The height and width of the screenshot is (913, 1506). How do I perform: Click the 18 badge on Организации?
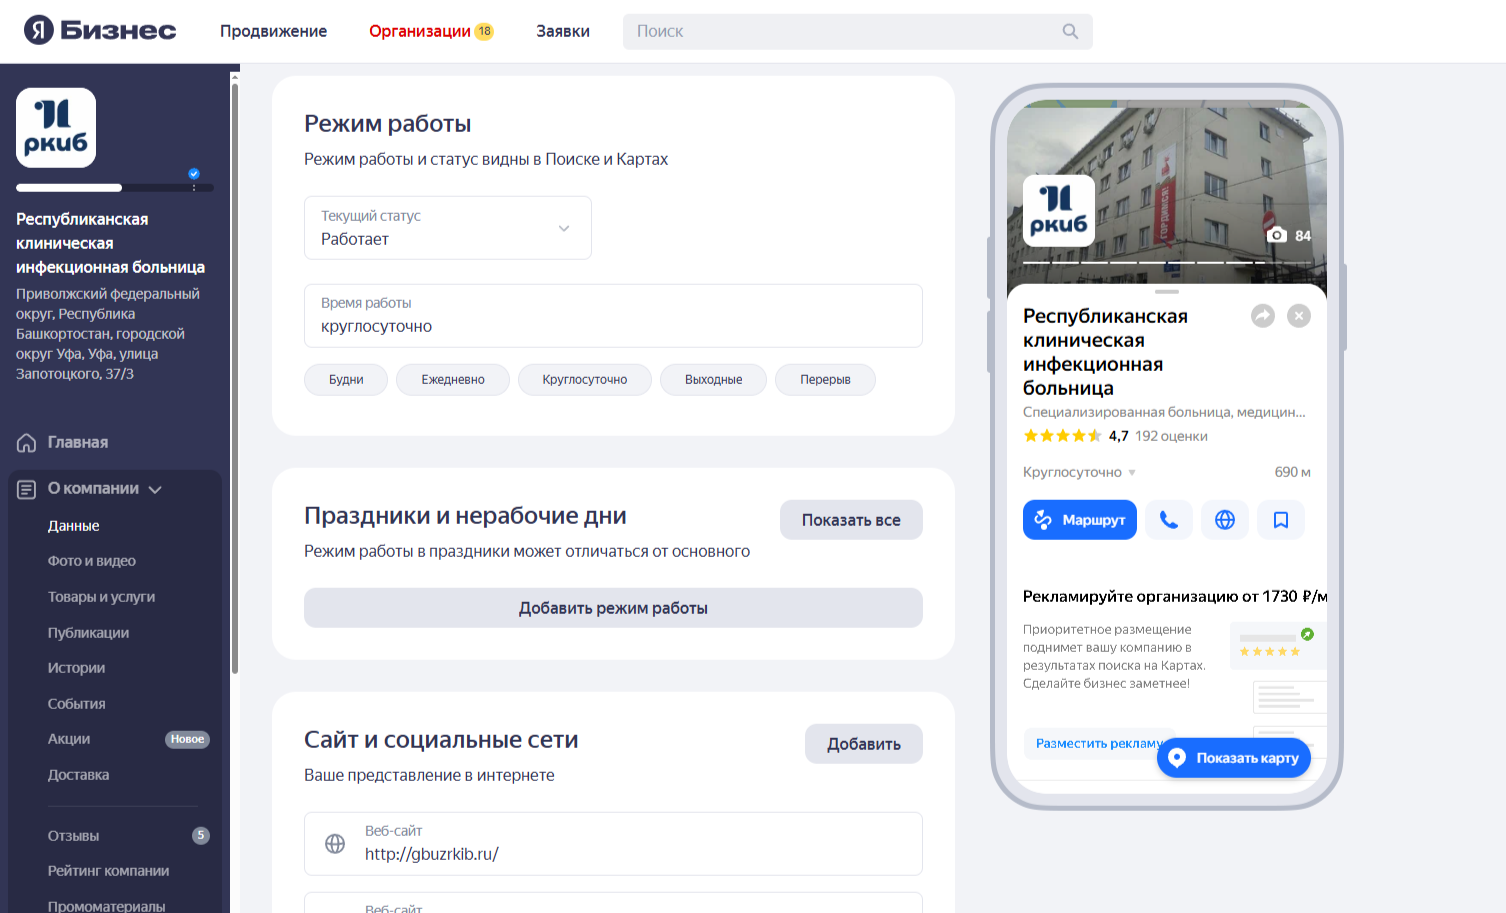(484, 31)
